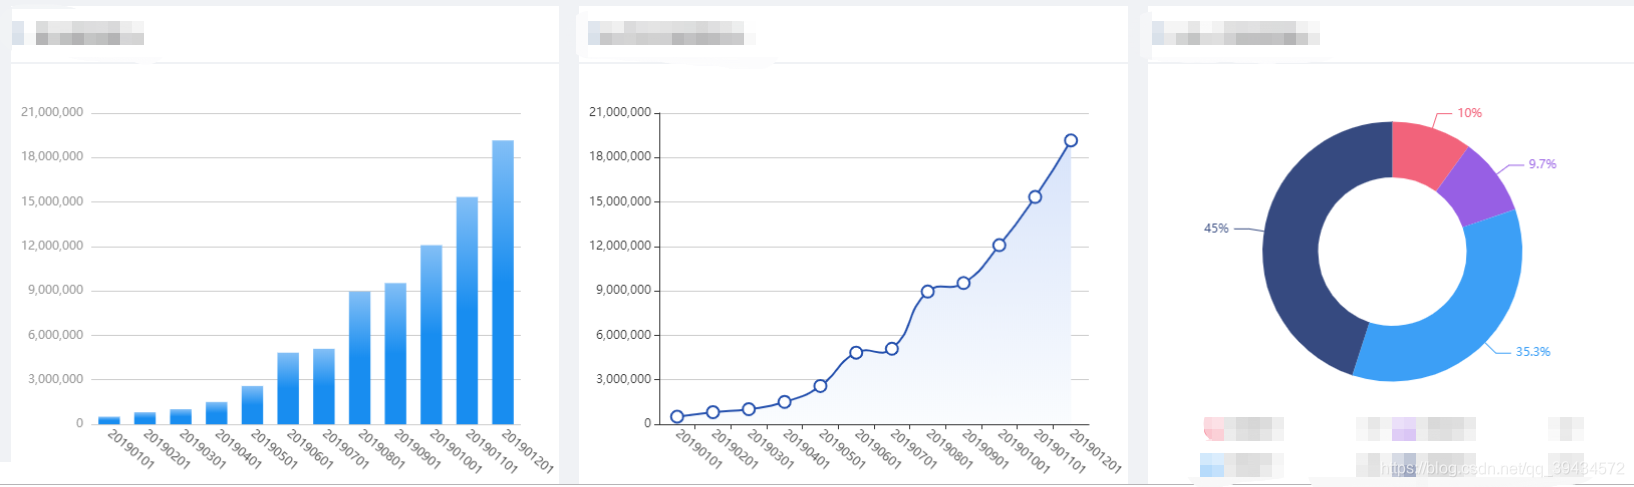Select the 20190601 data point on line chart
Viewport: 1634px width, 487px height.
[x=856, y=353]
